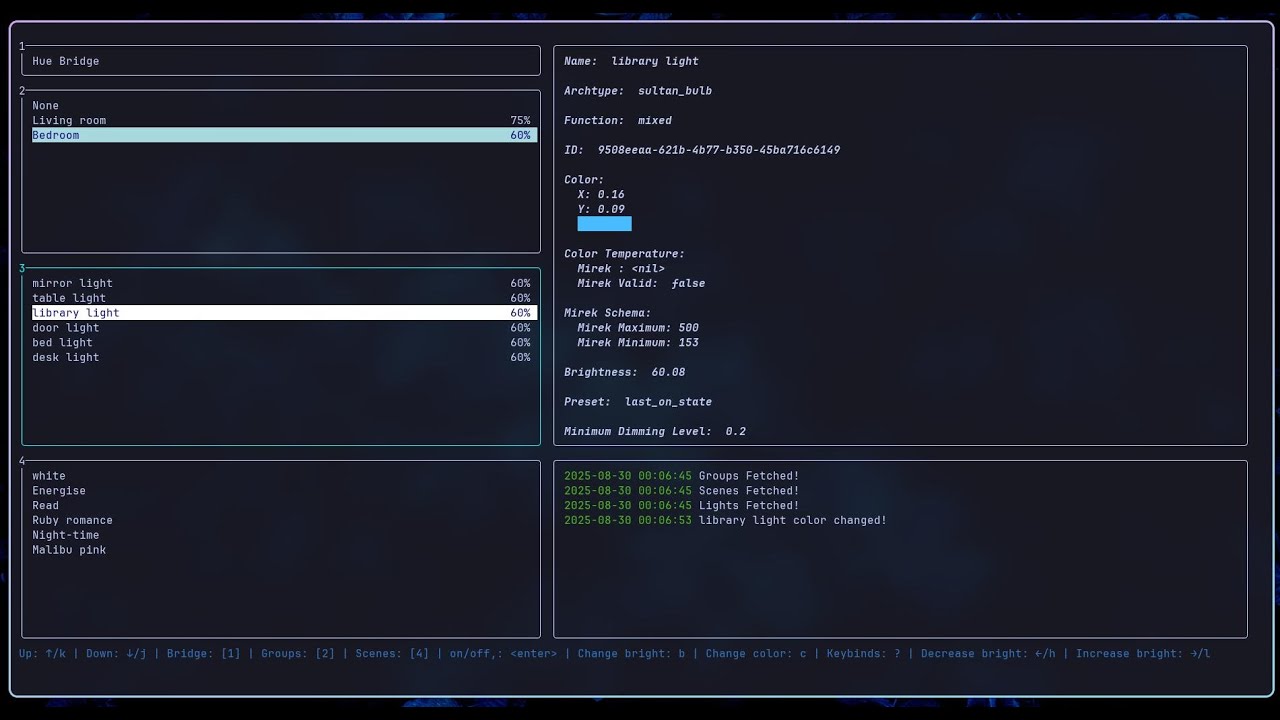
Task: Click the Keybinds: ? hint
Action: 863,654
